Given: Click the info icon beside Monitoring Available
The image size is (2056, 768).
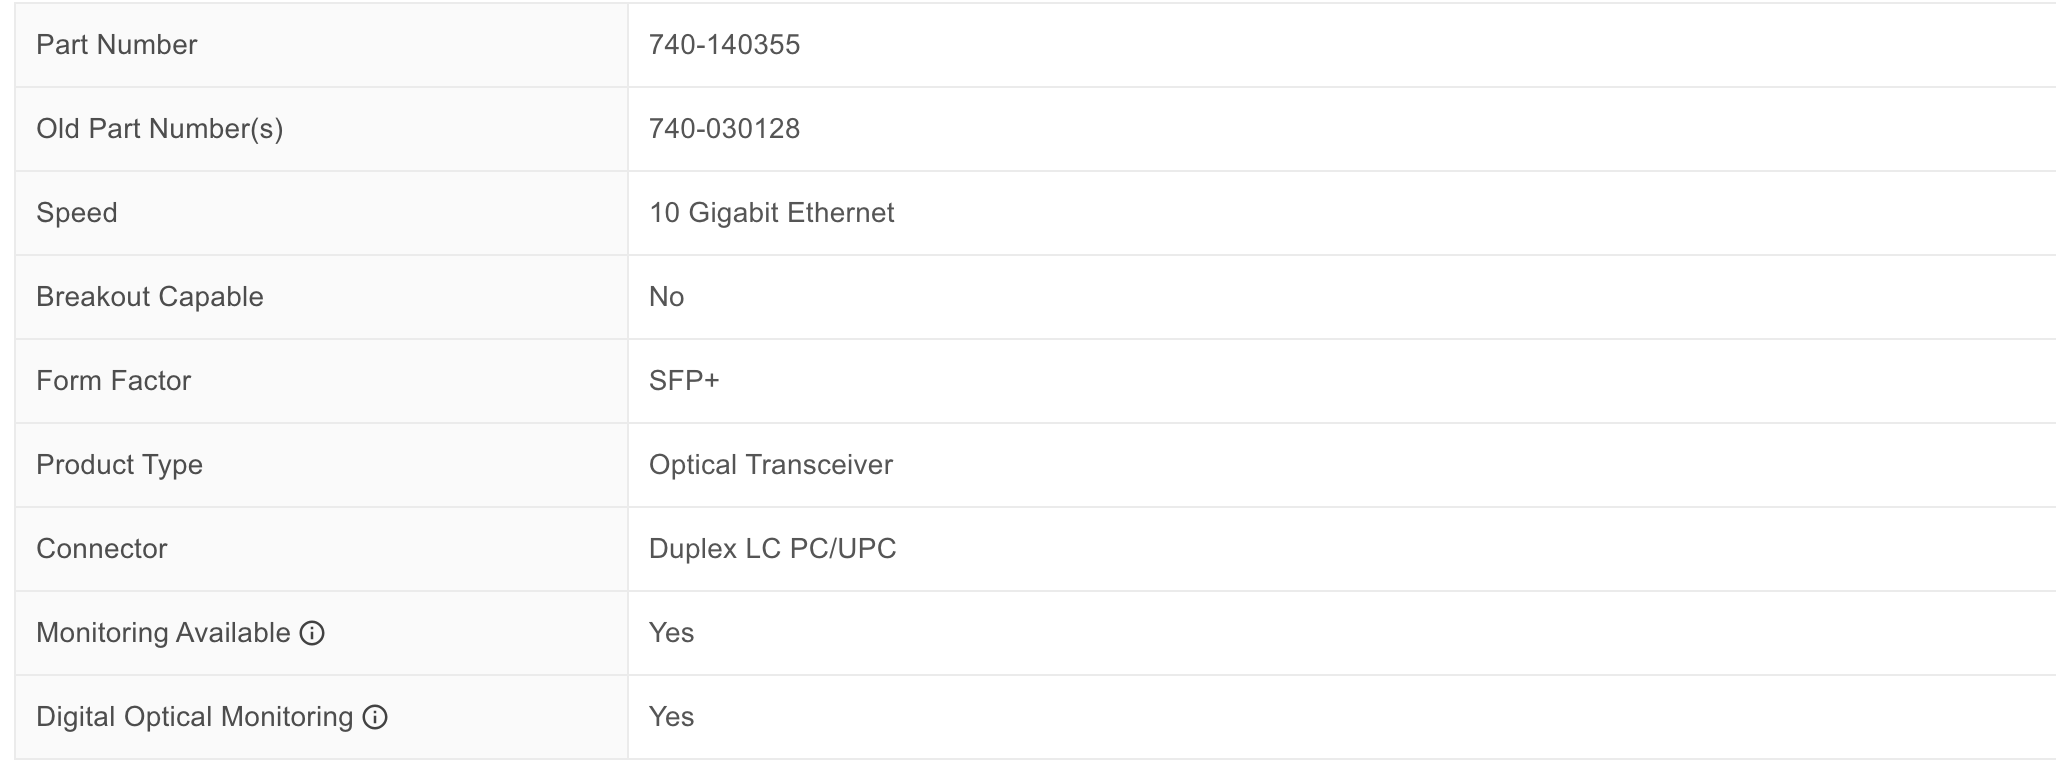Looking at the screenshot, I should 313,633.
